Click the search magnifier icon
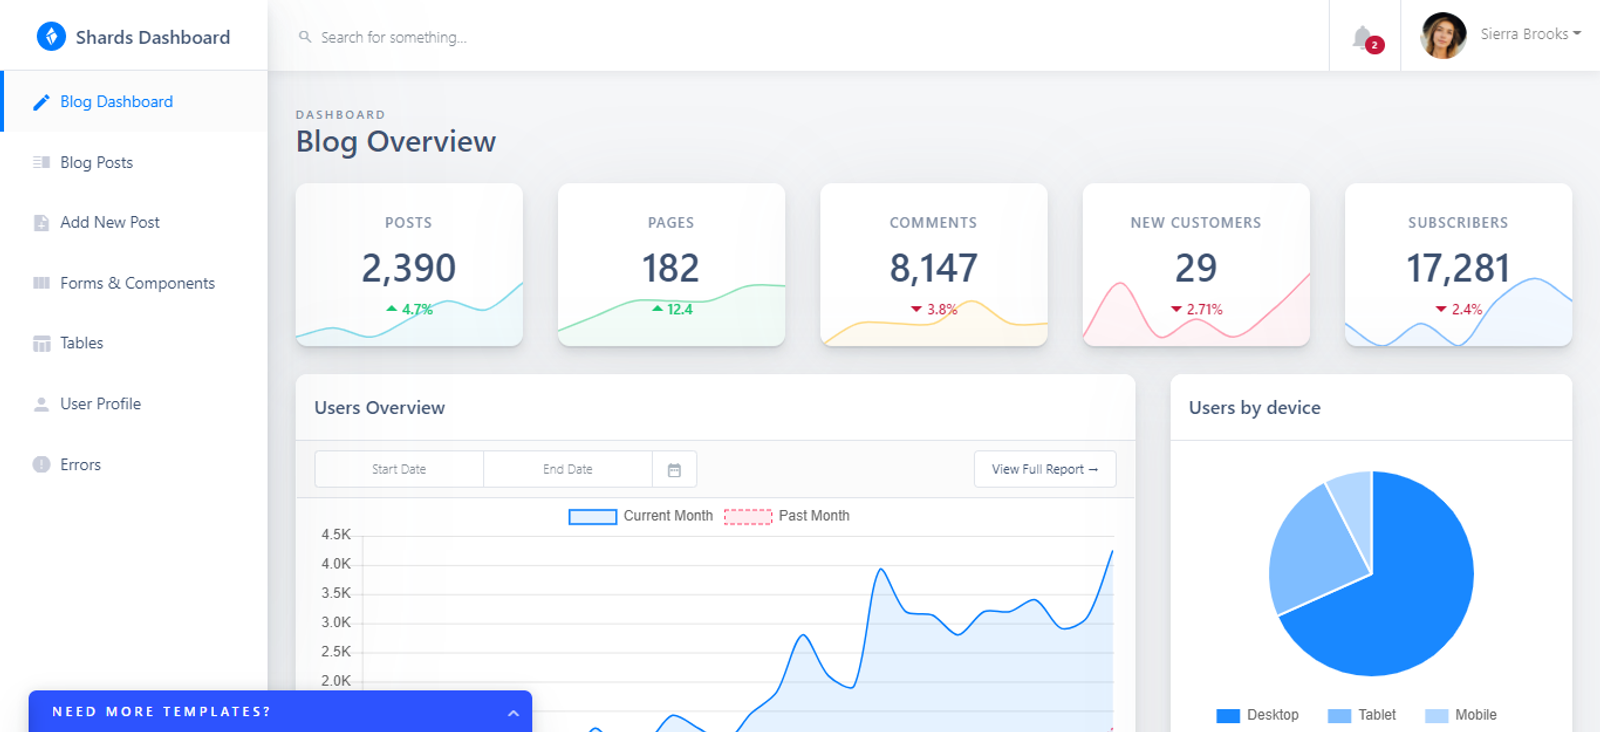The image size is (1600, 732). 305,37
